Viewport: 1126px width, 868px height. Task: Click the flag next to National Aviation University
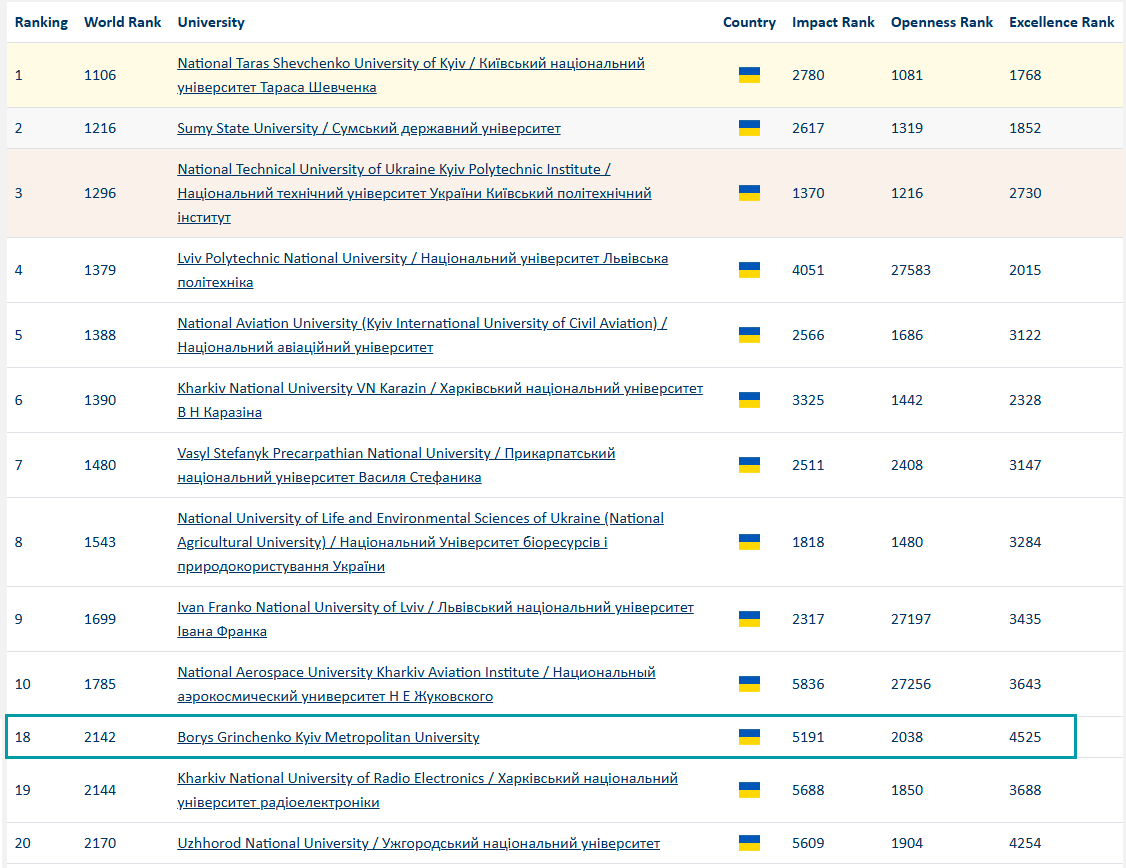[748, 335]
